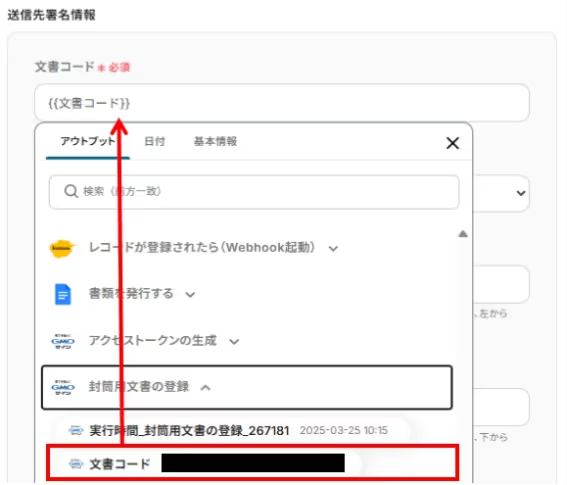Switch to アウトプット tab
The image size is (567, 485).
88,141
